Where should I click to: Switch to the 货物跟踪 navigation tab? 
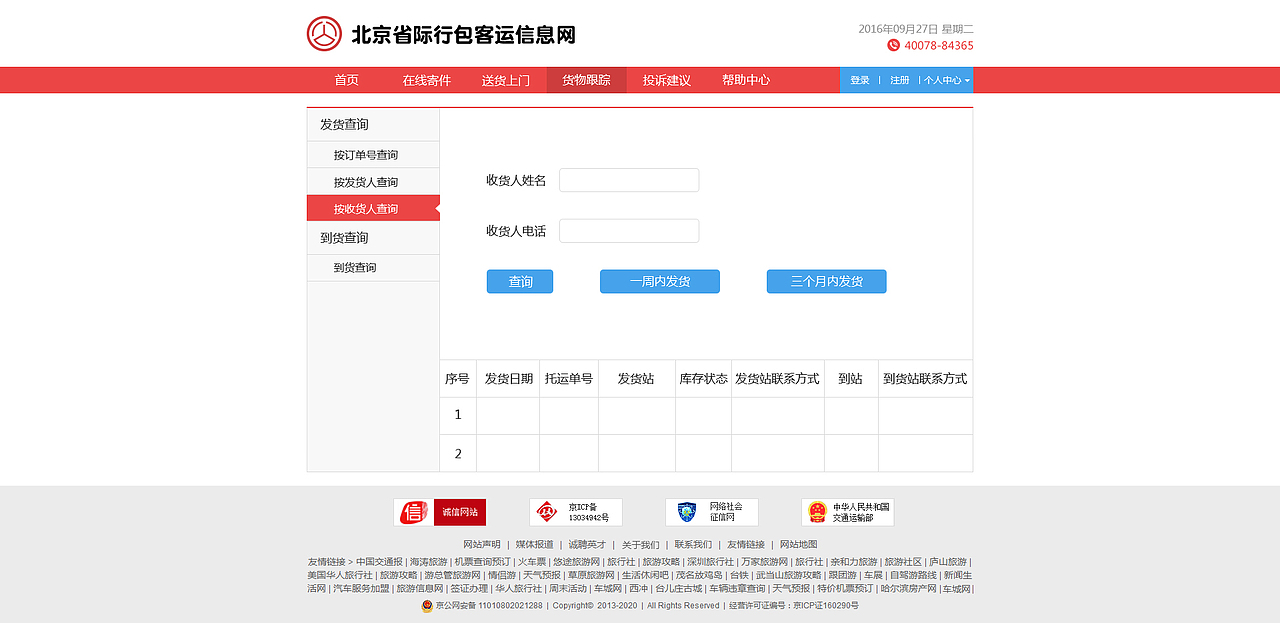coord(587,79)
